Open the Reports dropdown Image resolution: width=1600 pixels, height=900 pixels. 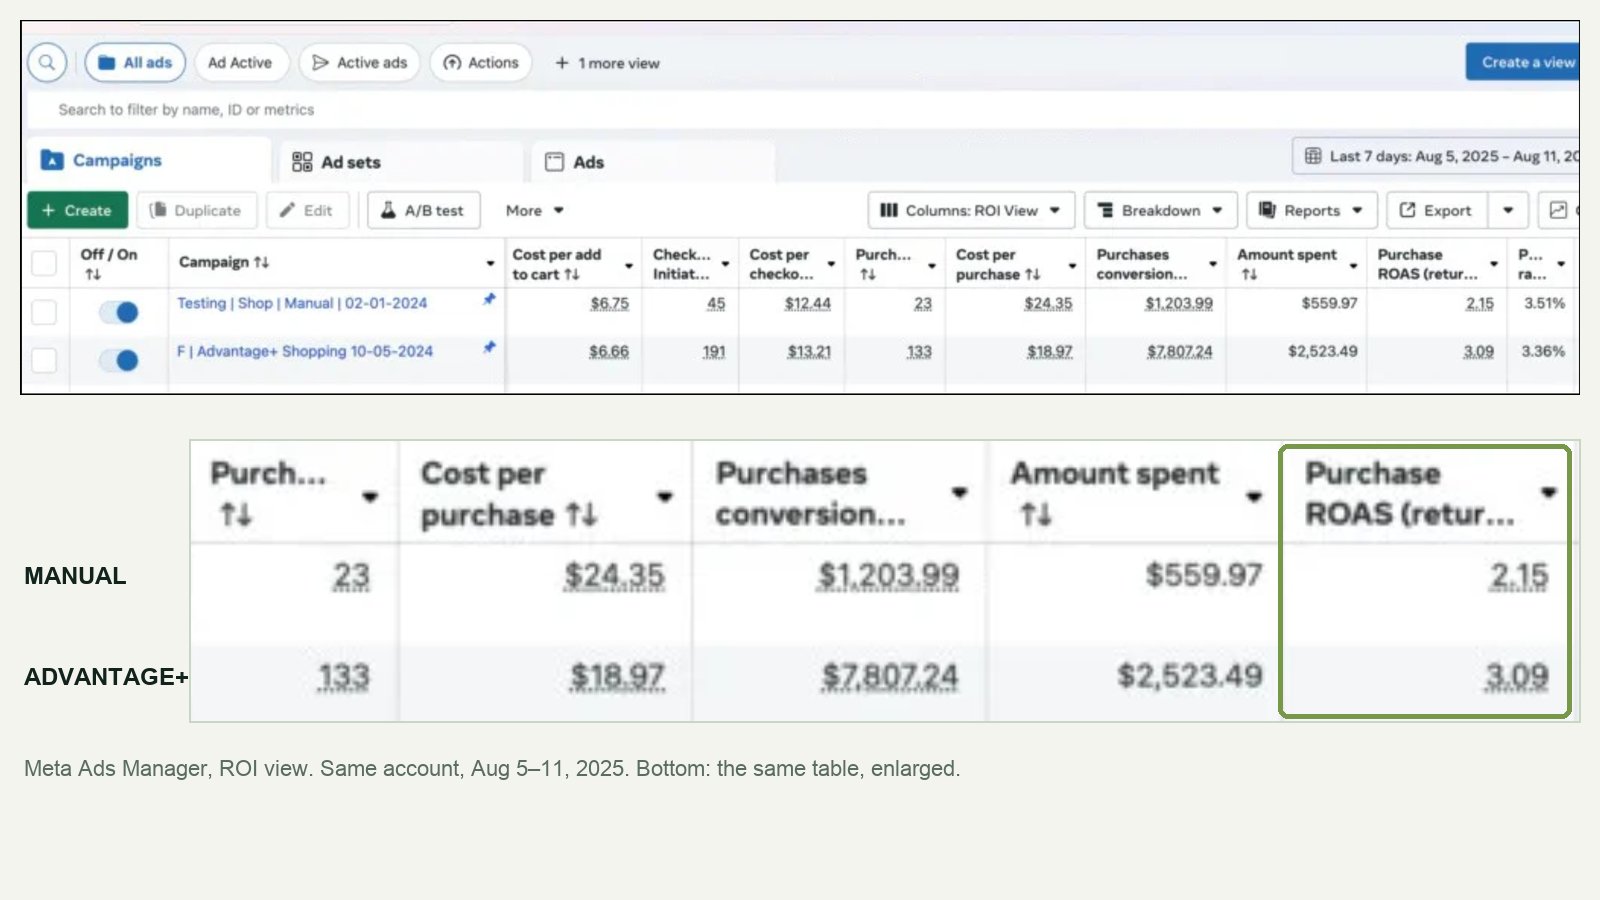1311,210
